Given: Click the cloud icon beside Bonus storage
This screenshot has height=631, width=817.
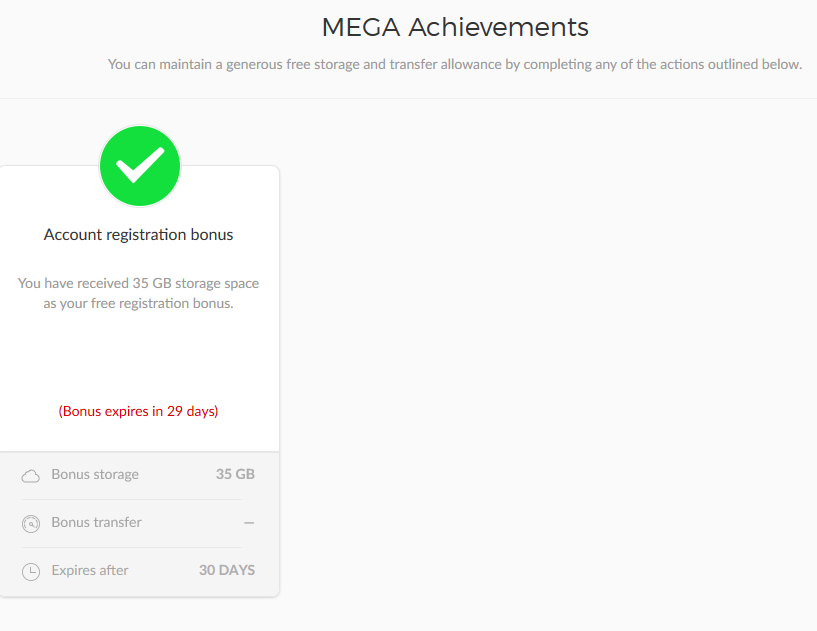Looking at the screenshot, I should coord(31,475).
